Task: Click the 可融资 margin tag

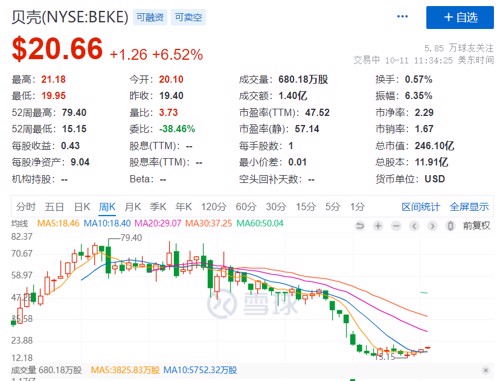Action: click(150, 17)
